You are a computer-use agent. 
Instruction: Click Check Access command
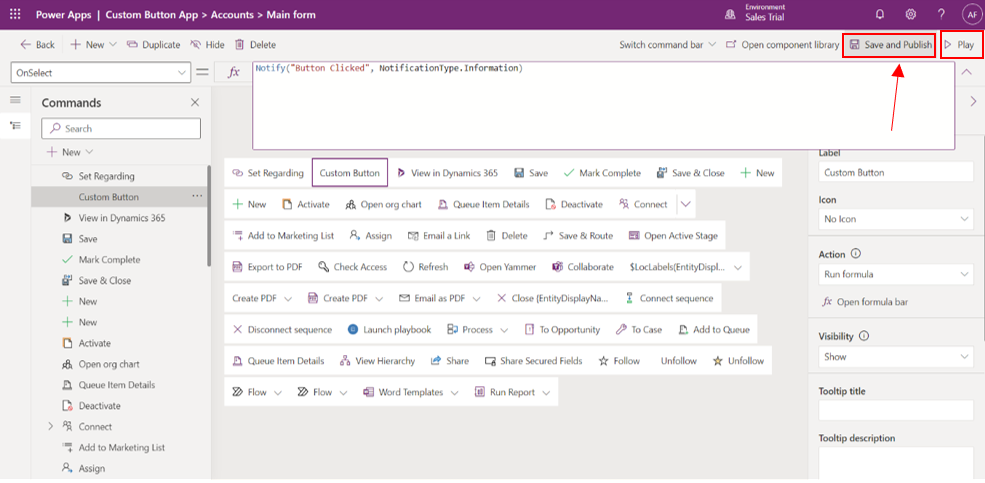point(352,267)
